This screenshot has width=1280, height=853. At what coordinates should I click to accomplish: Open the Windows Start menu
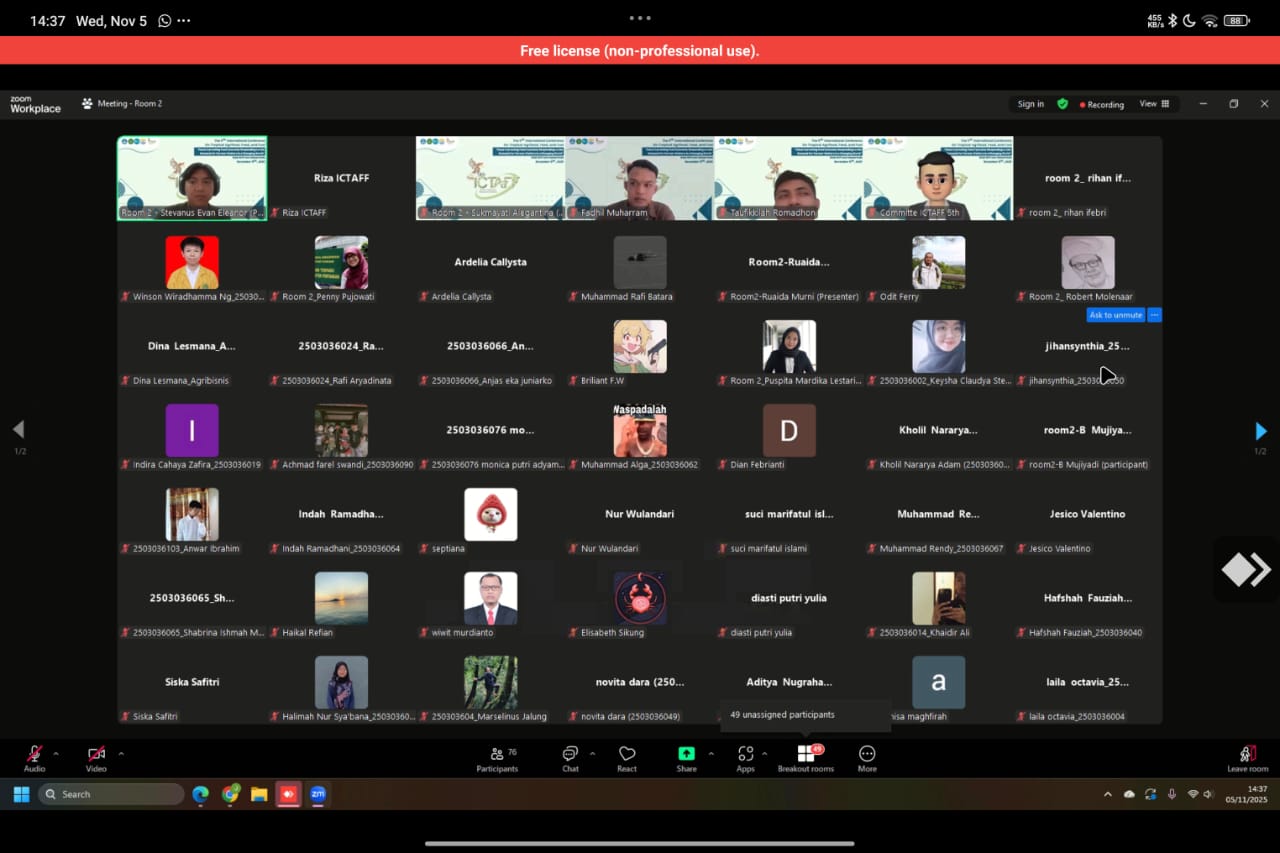(x=21, y=794)
